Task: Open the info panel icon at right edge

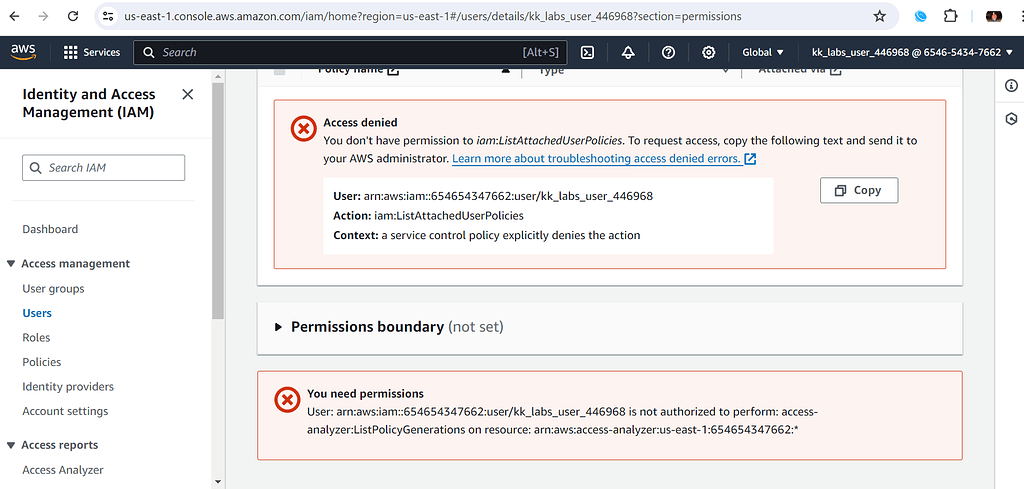Action: pos(1011,87)
